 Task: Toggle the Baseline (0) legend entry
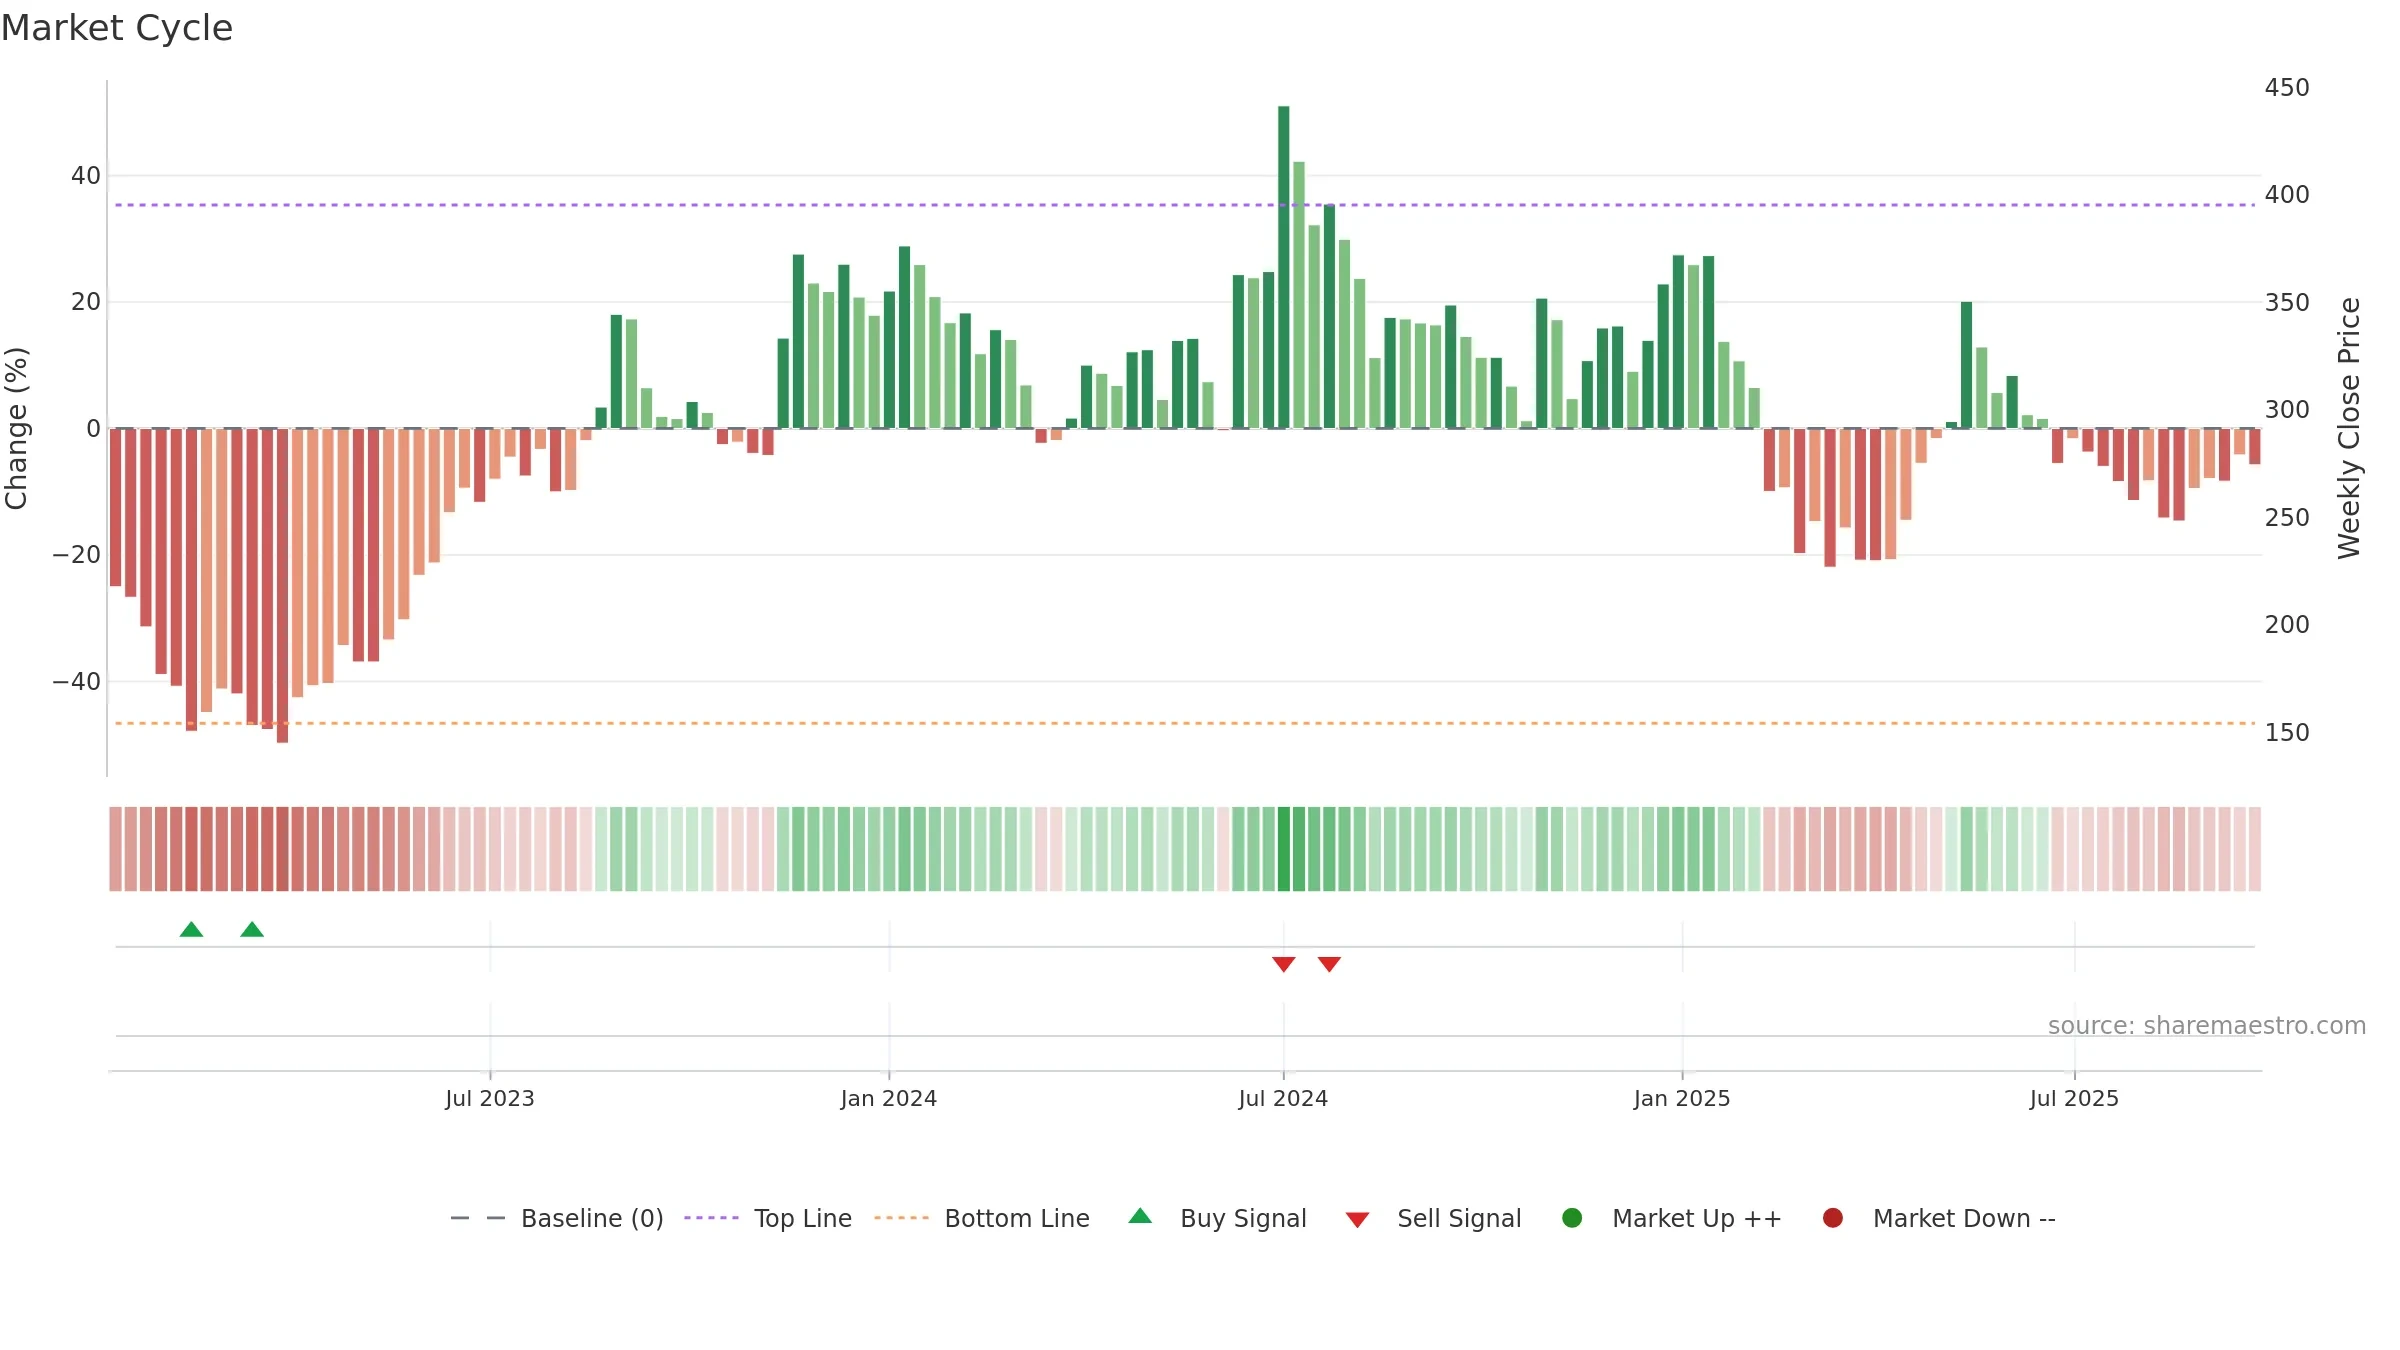point(557,1218)
